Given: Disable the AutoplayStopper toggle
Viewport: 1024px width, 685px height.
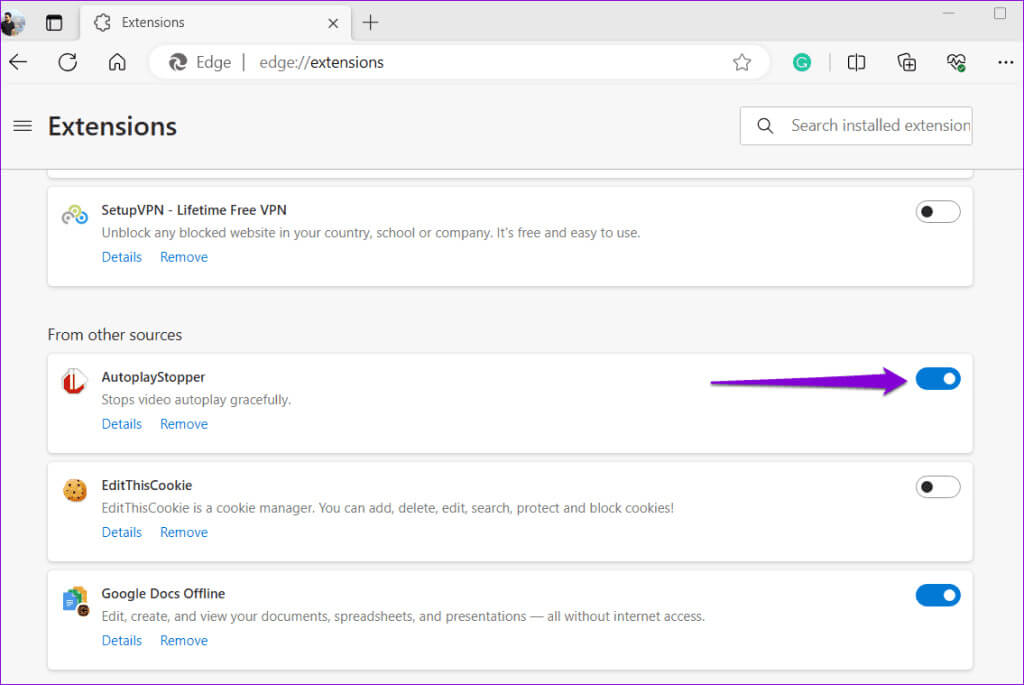Looking at the screenshot, I should pyautogui.click(x=938, y=379).
